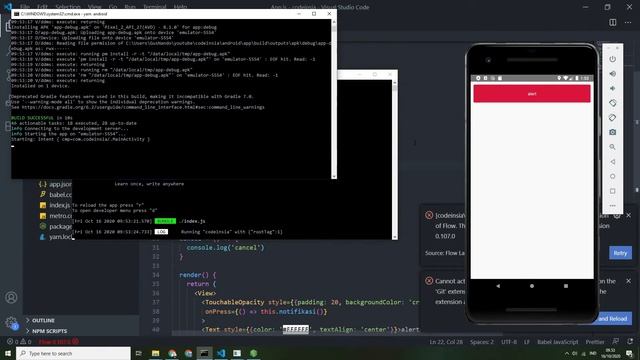The height and width of the screenshot is (360, 640).
Task: Click console.log('cancel') line in editor
Action: tap(225, 248)
